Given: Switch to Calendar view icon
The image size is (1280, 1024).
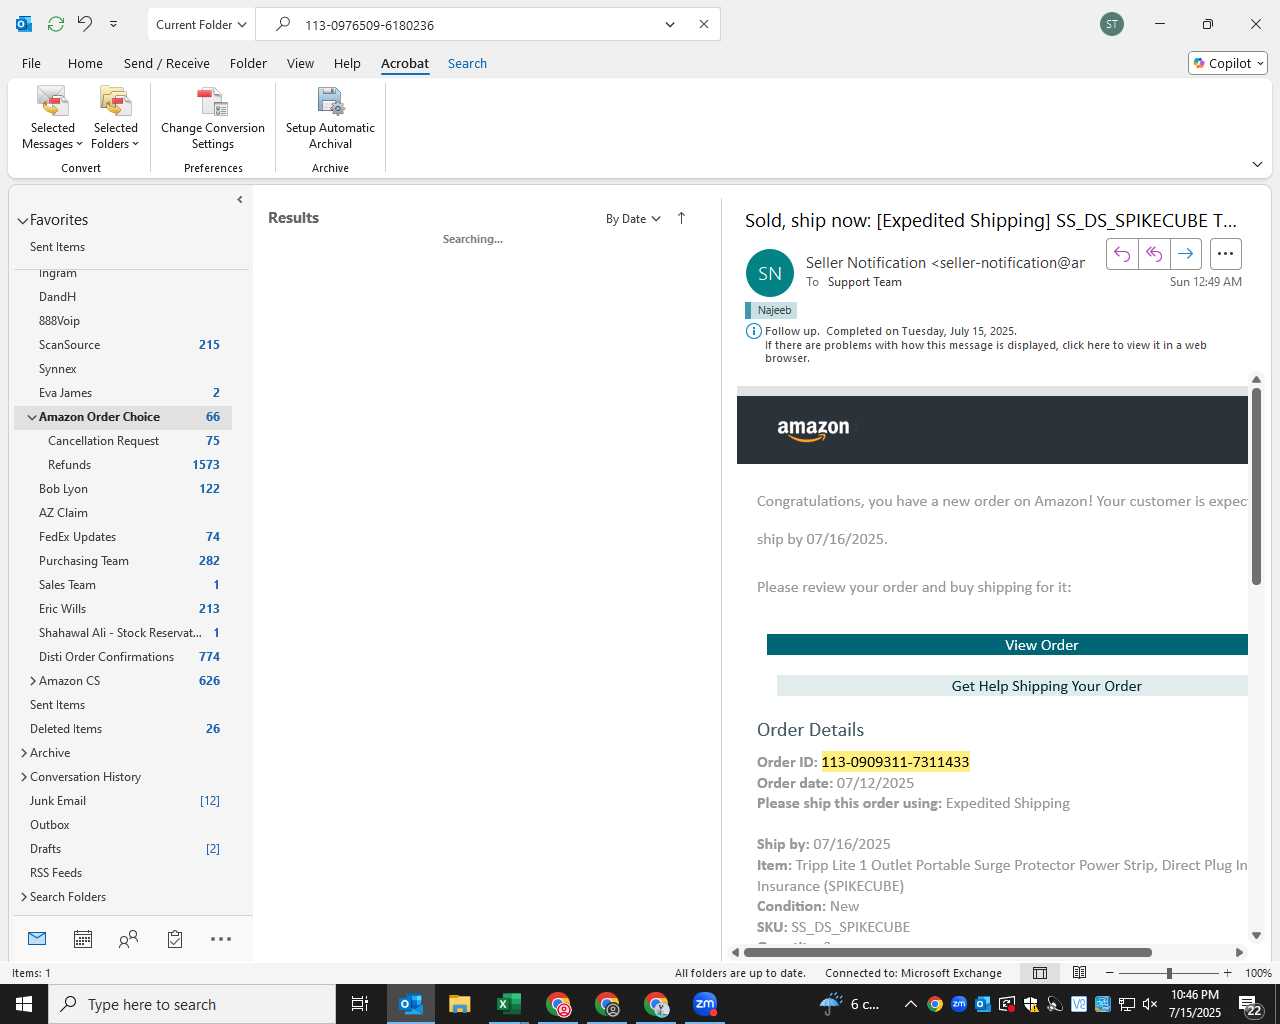Looking at the screenshot, I should (x=83, y=939).
